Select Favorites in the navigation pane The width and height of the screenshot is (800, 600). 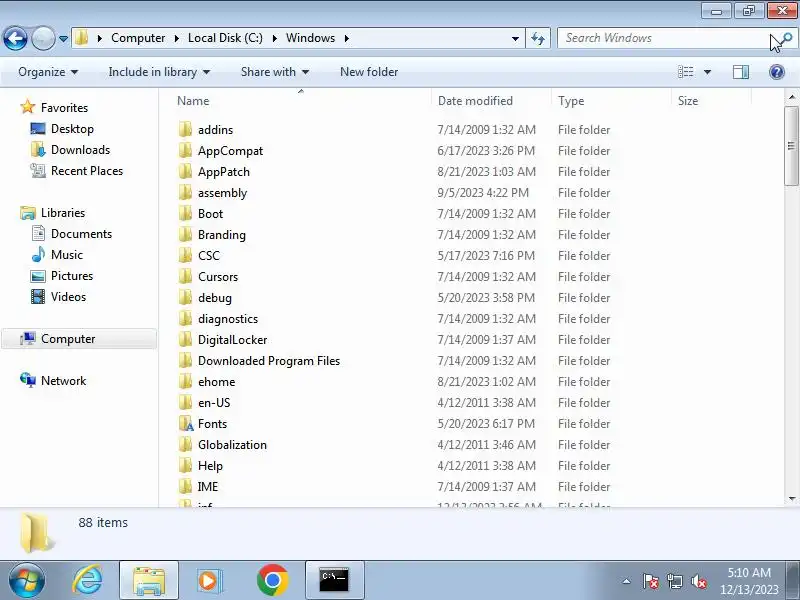(x=64, y=108)
